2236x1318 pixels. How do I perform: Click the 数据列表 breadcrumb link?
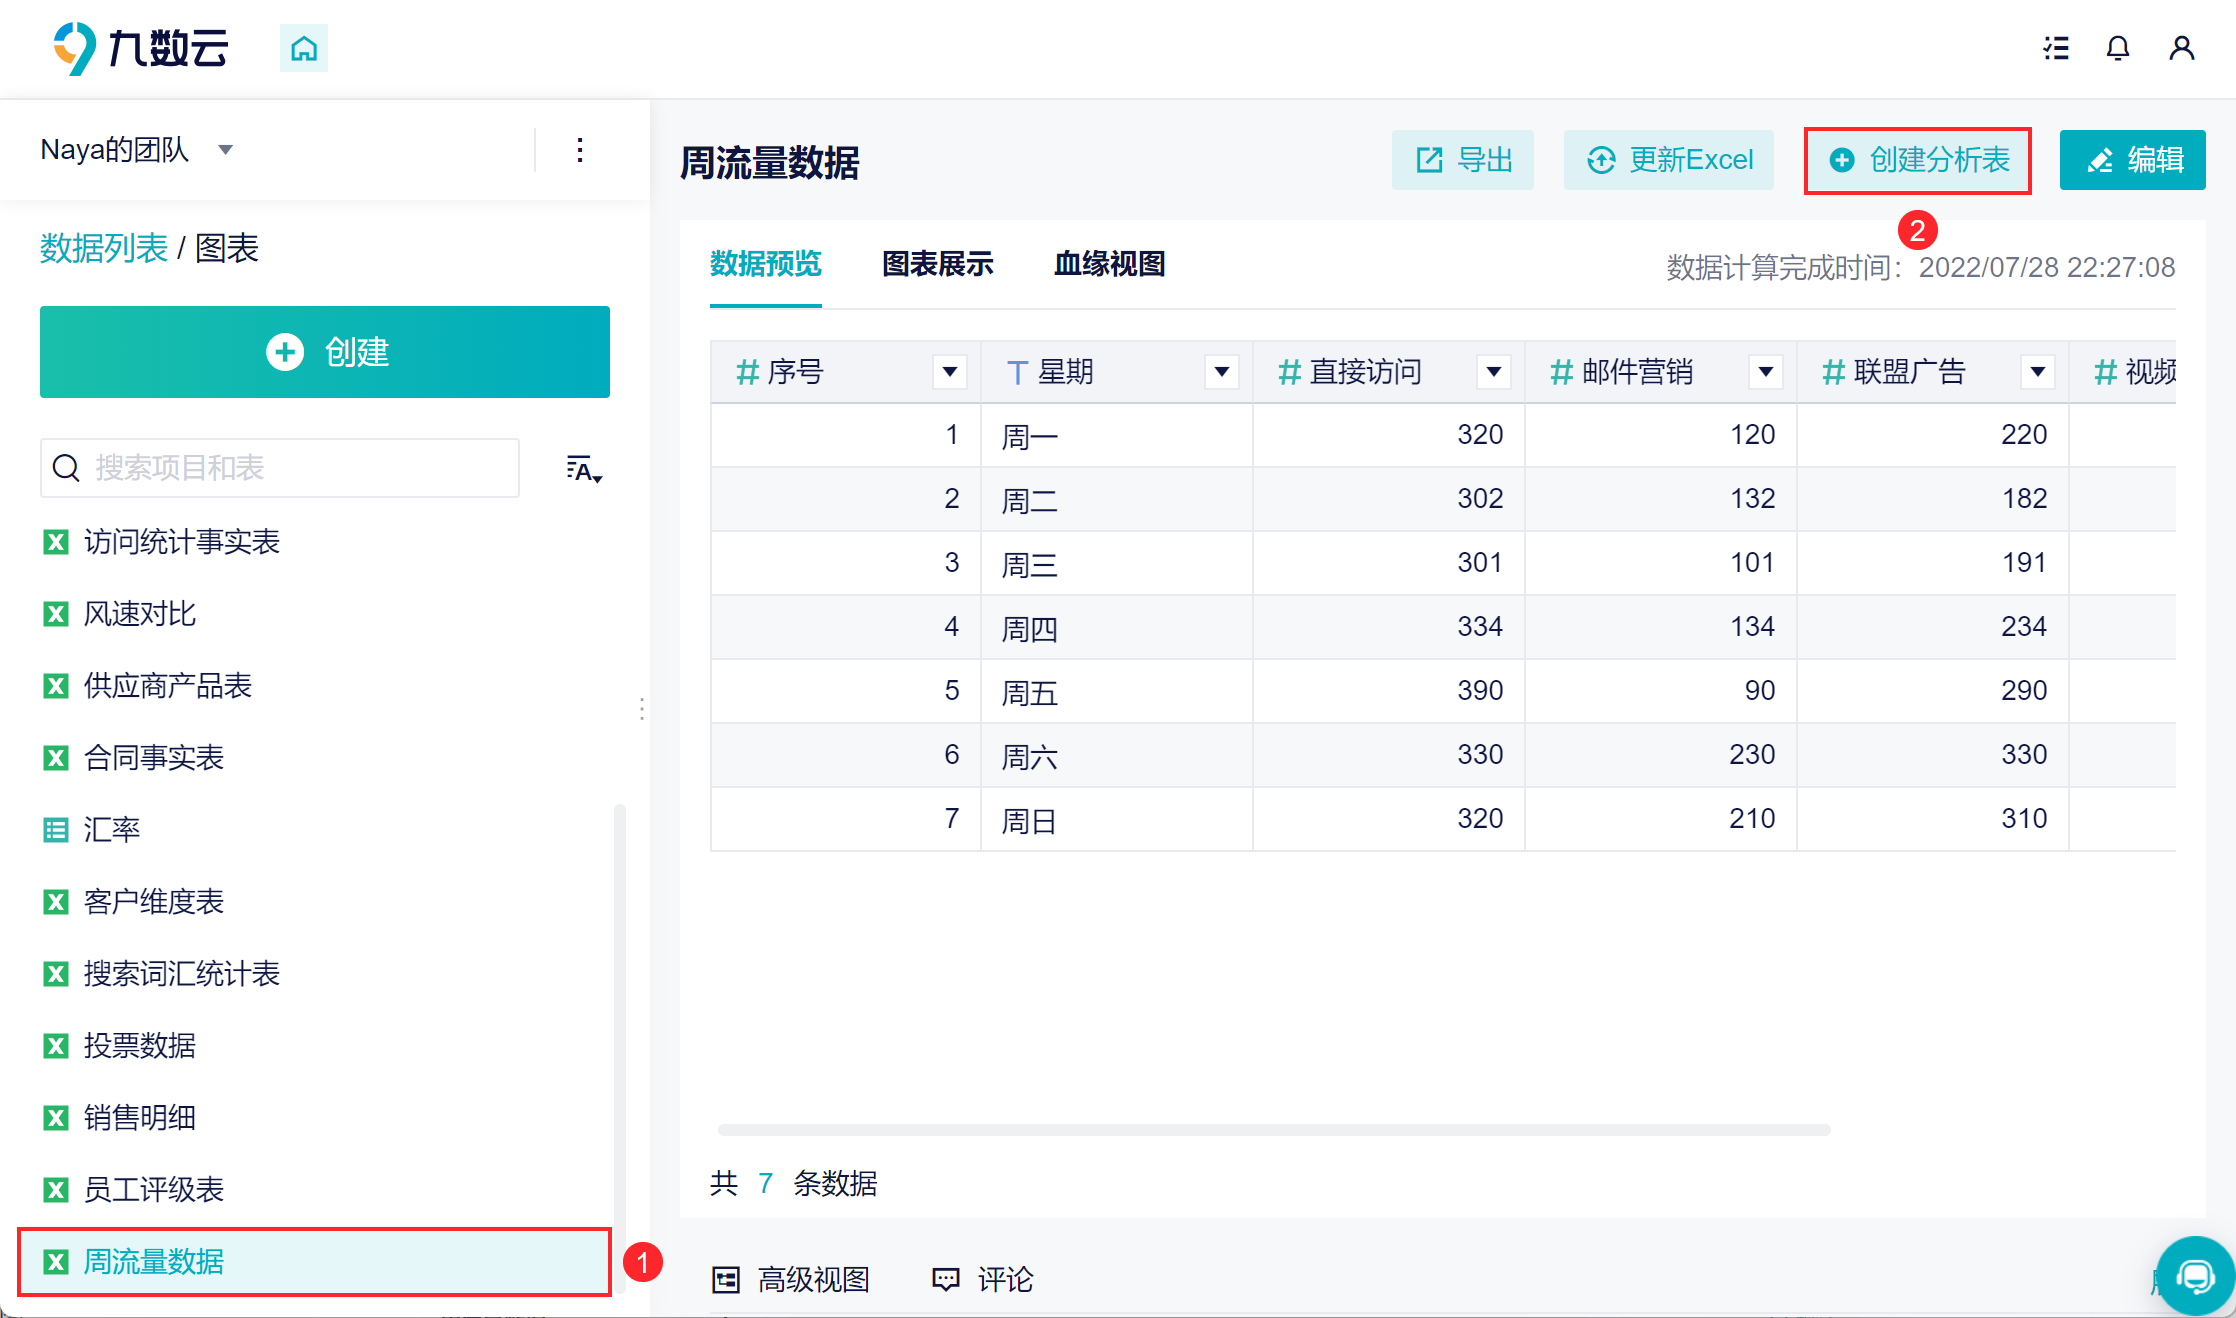(104, 248)
